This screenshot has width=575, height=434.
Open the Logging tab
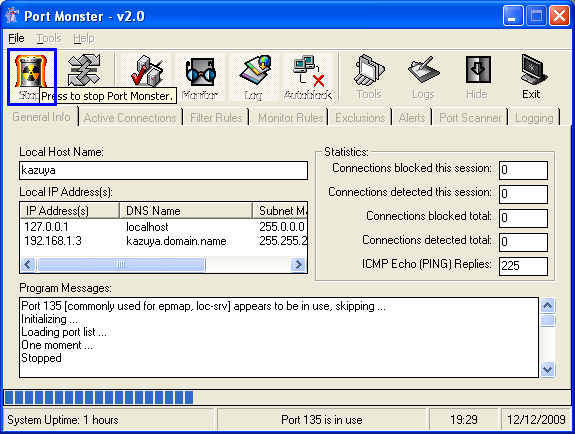(x=534, y=118)
